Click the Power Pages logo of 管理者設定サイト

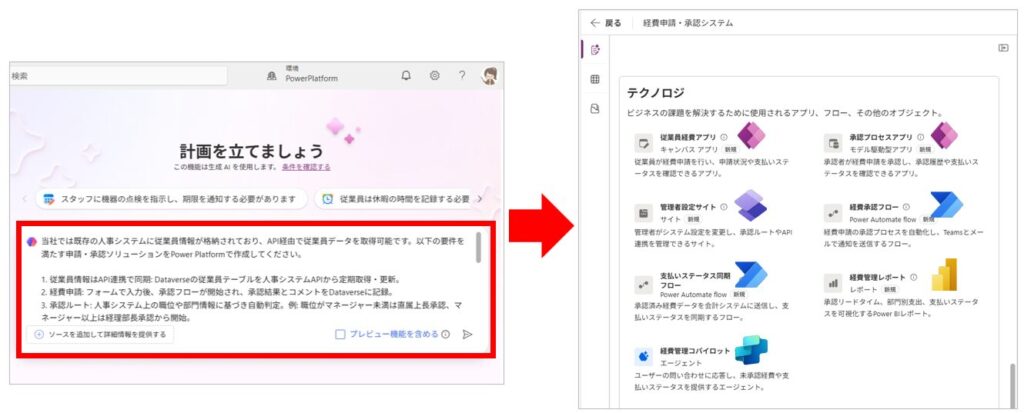pyautogui.click(x=750, y=206)
